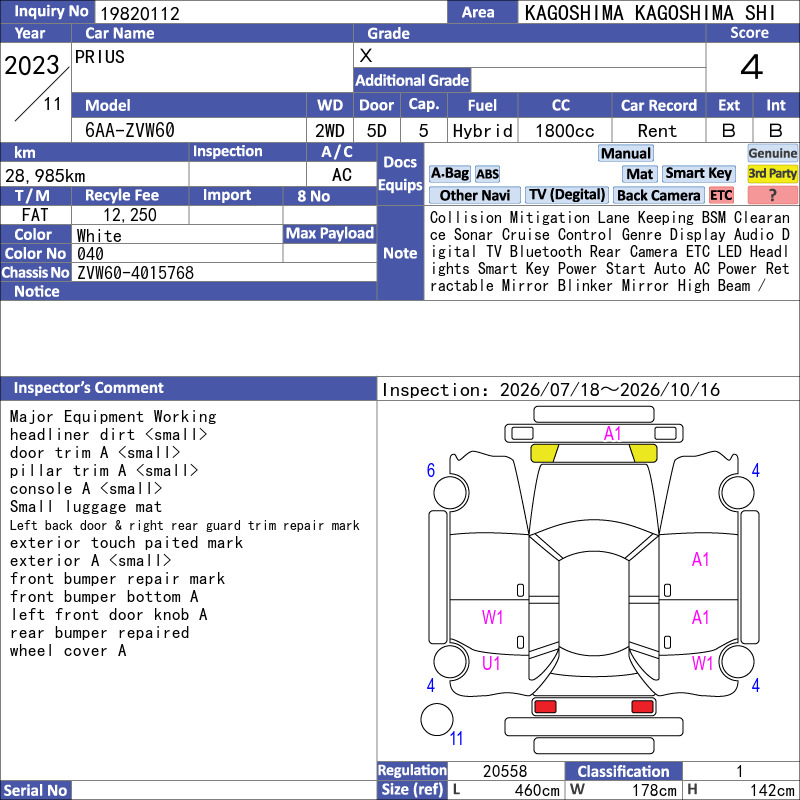
Task: Click the AC air-conditioning value
Action: coord(341,175)
